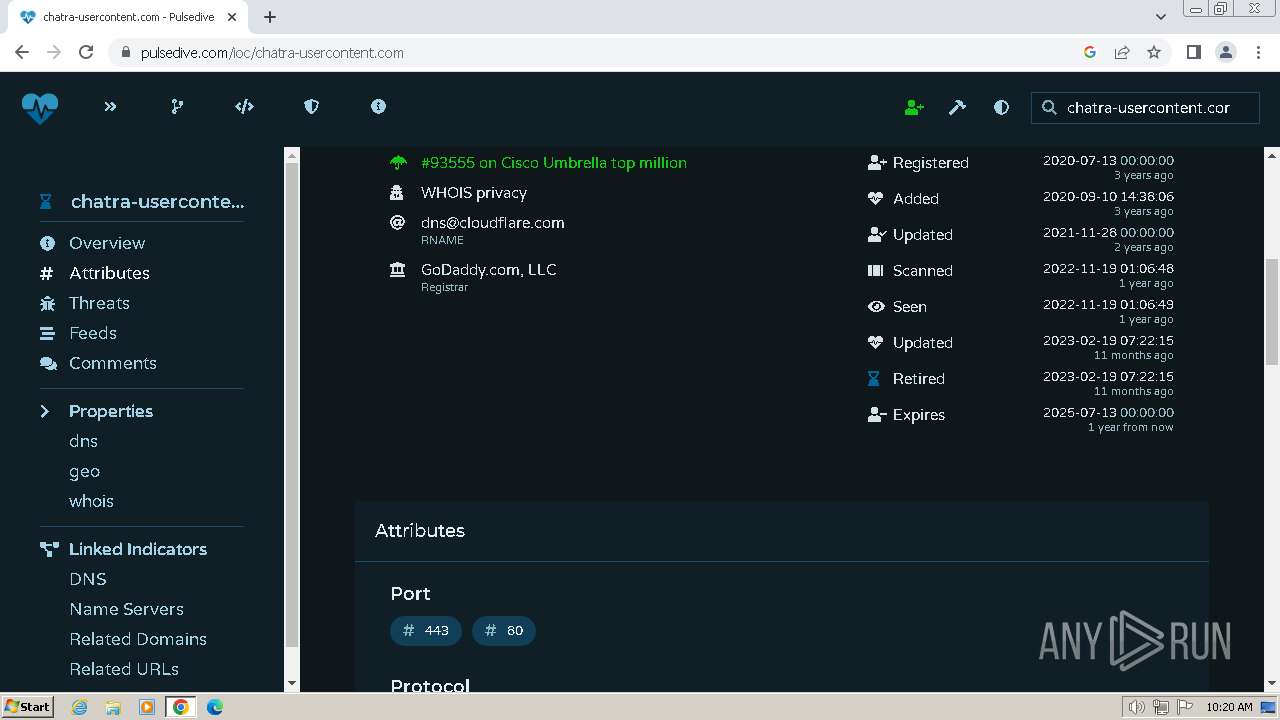Screen dimensions: 1280x720
Task: Open the gavel tool icon
Action: [957, 107]
